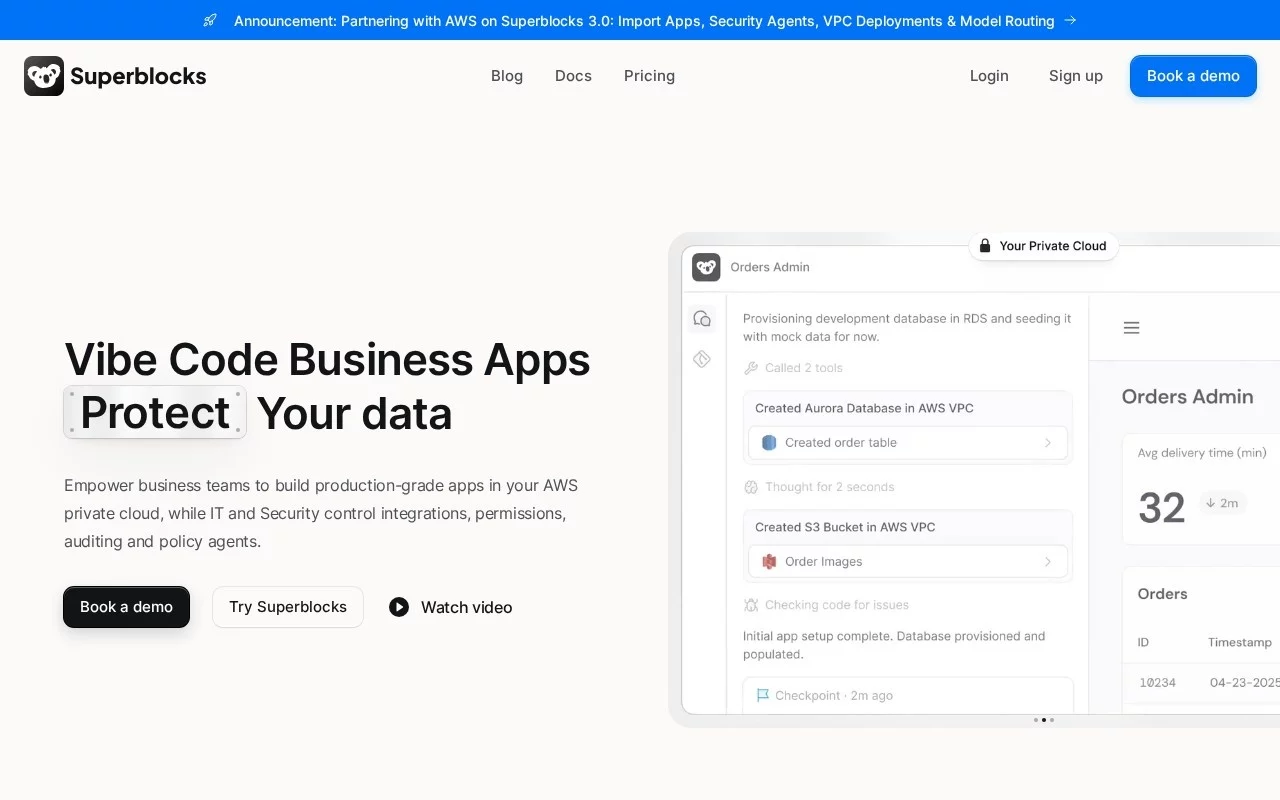Click the Protect highlighted word in headline
1280x800 pixels.
(155, 413)
